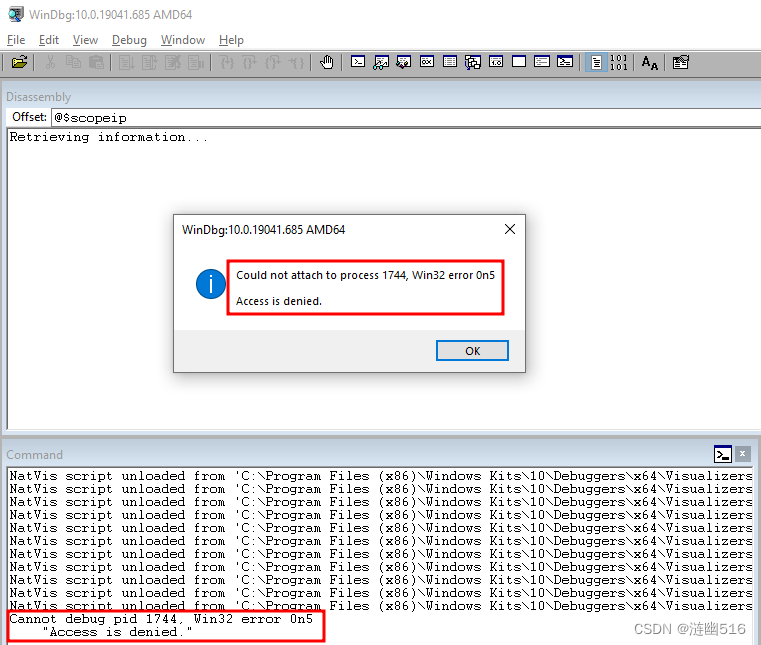761x645 pixels.
Task: Open the Window menu
Action: (x=183, y=40)
